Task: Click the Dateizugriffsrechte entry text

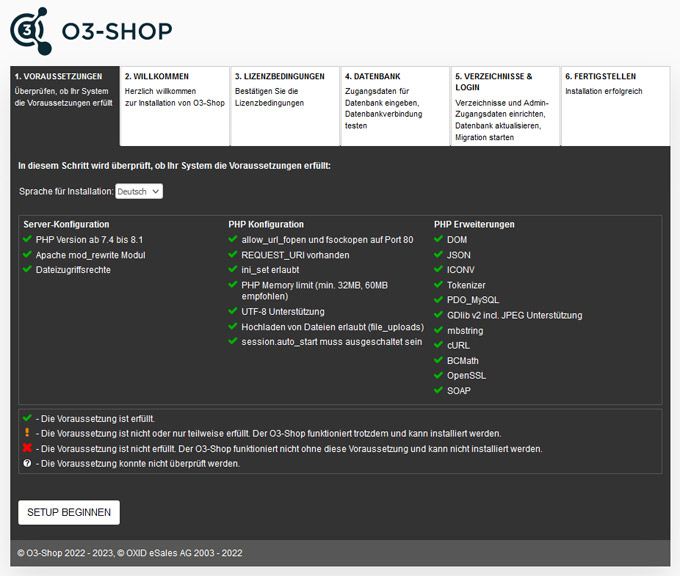Action: coord(73,270)
